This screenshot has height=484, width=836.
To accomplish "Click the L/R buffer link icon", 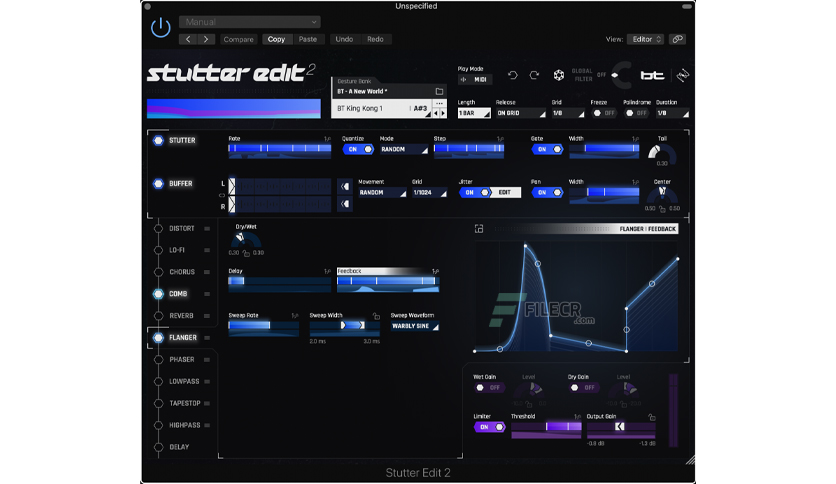I will click(222, 195).
